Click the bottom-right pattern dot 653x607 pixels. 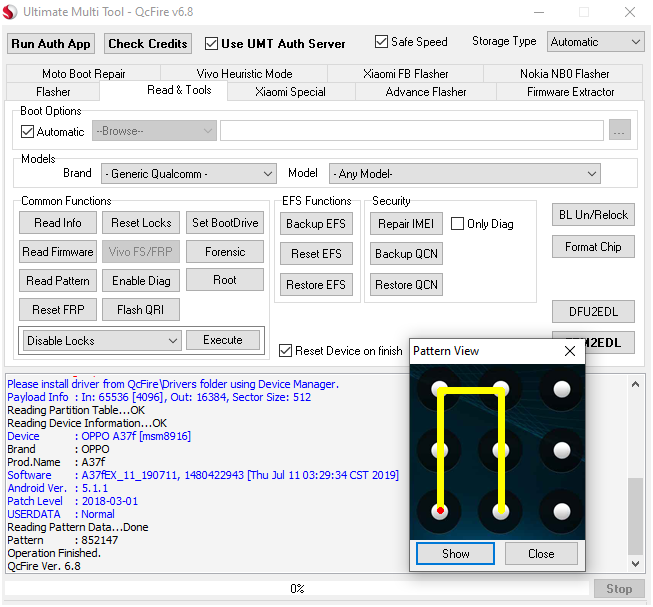[x=562, y=511]
